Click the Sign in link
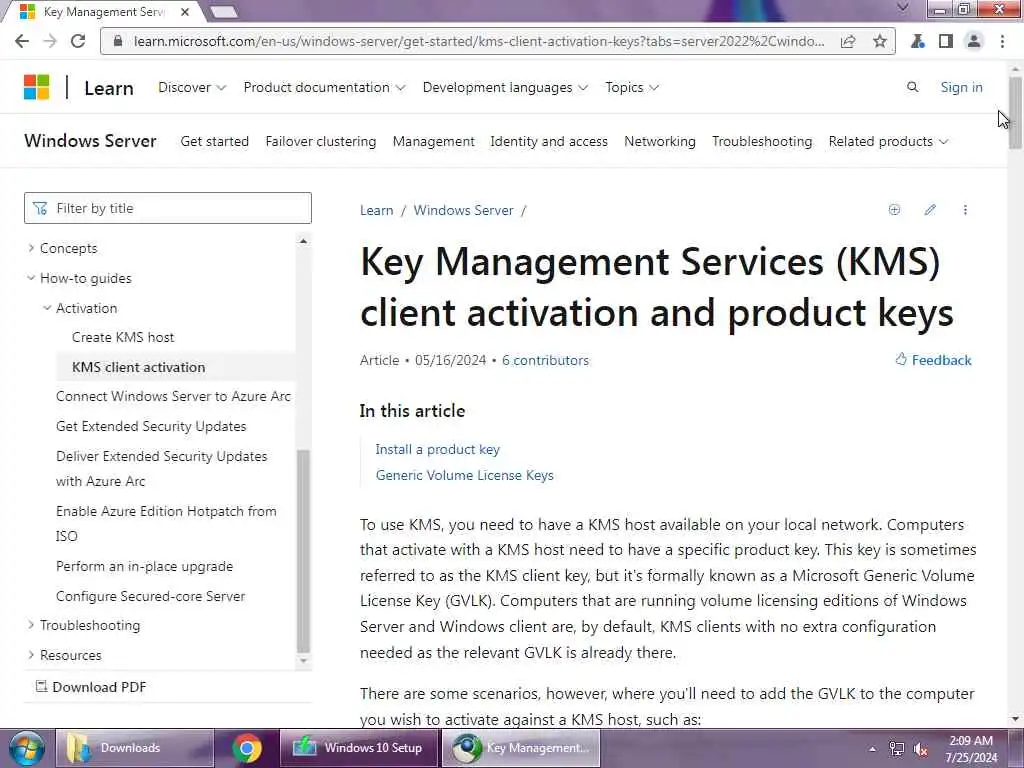1024x768 pixels. coord(961,87)
